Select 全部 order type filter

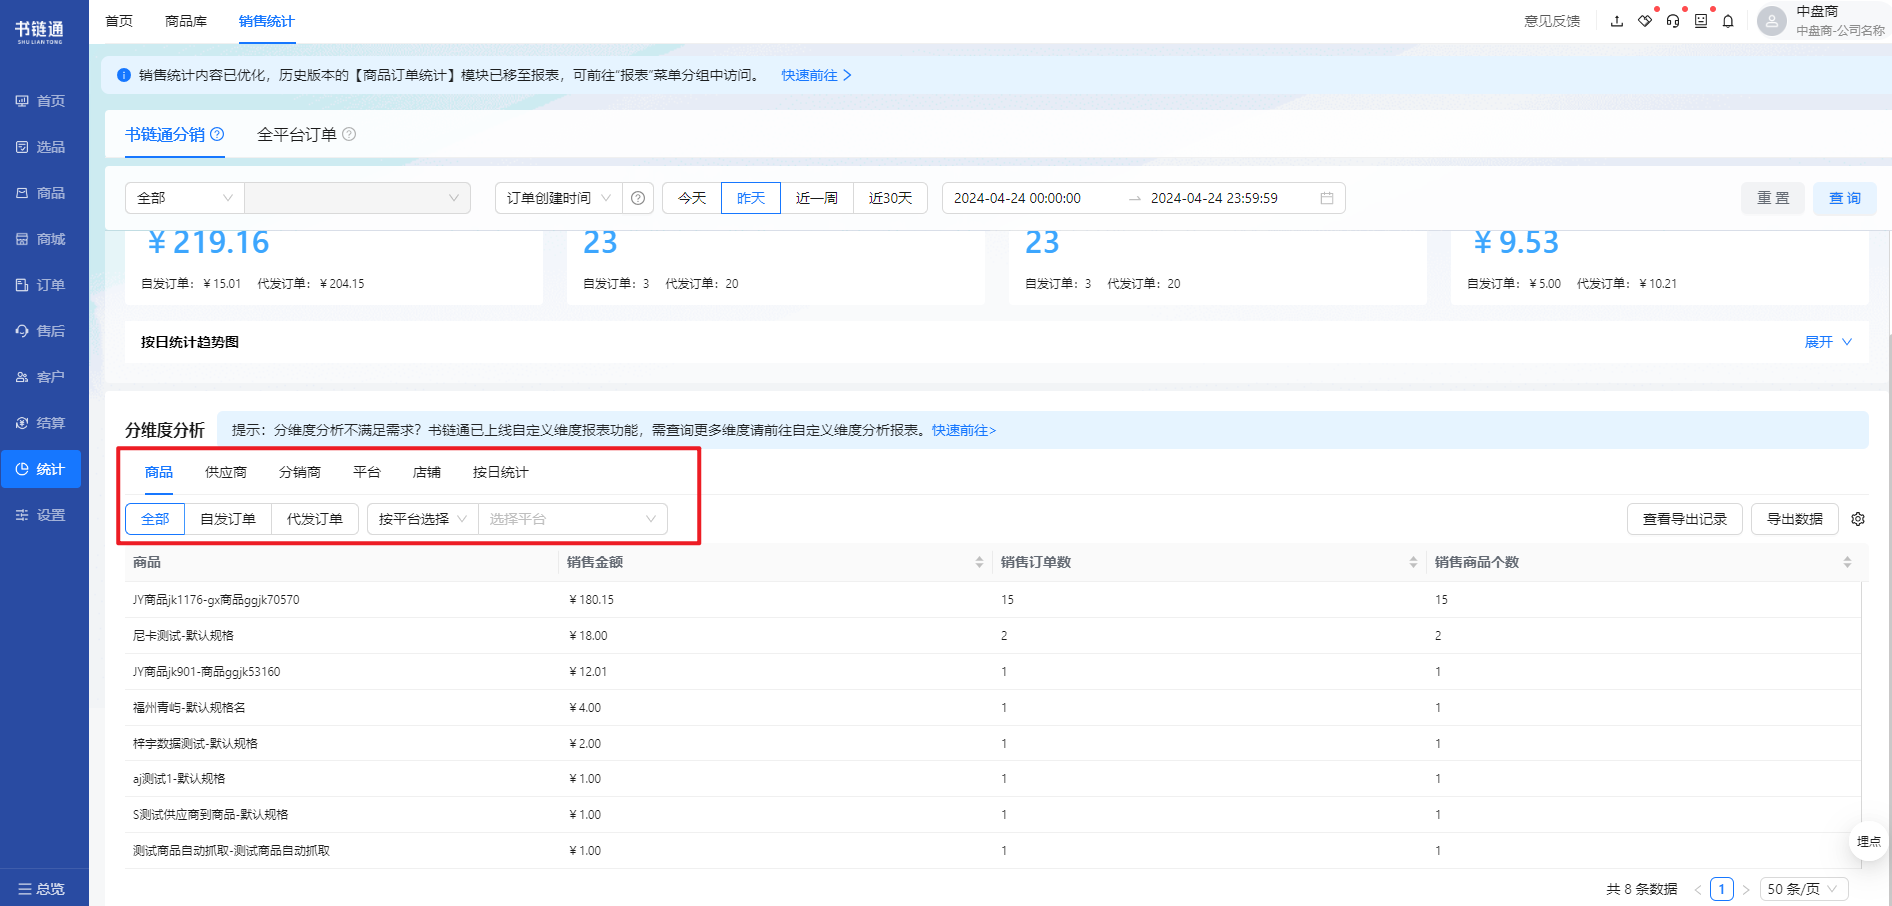[x=155, y=519]
